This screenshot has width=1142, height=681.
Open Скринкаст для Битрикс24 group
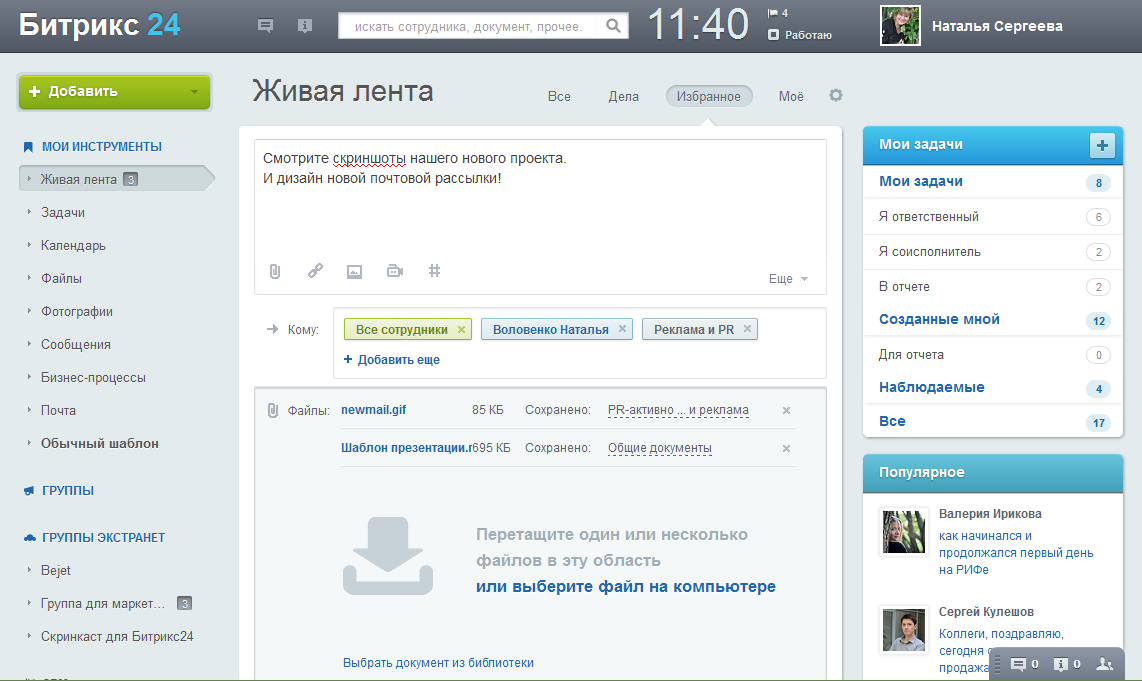(x=117, y=637)
